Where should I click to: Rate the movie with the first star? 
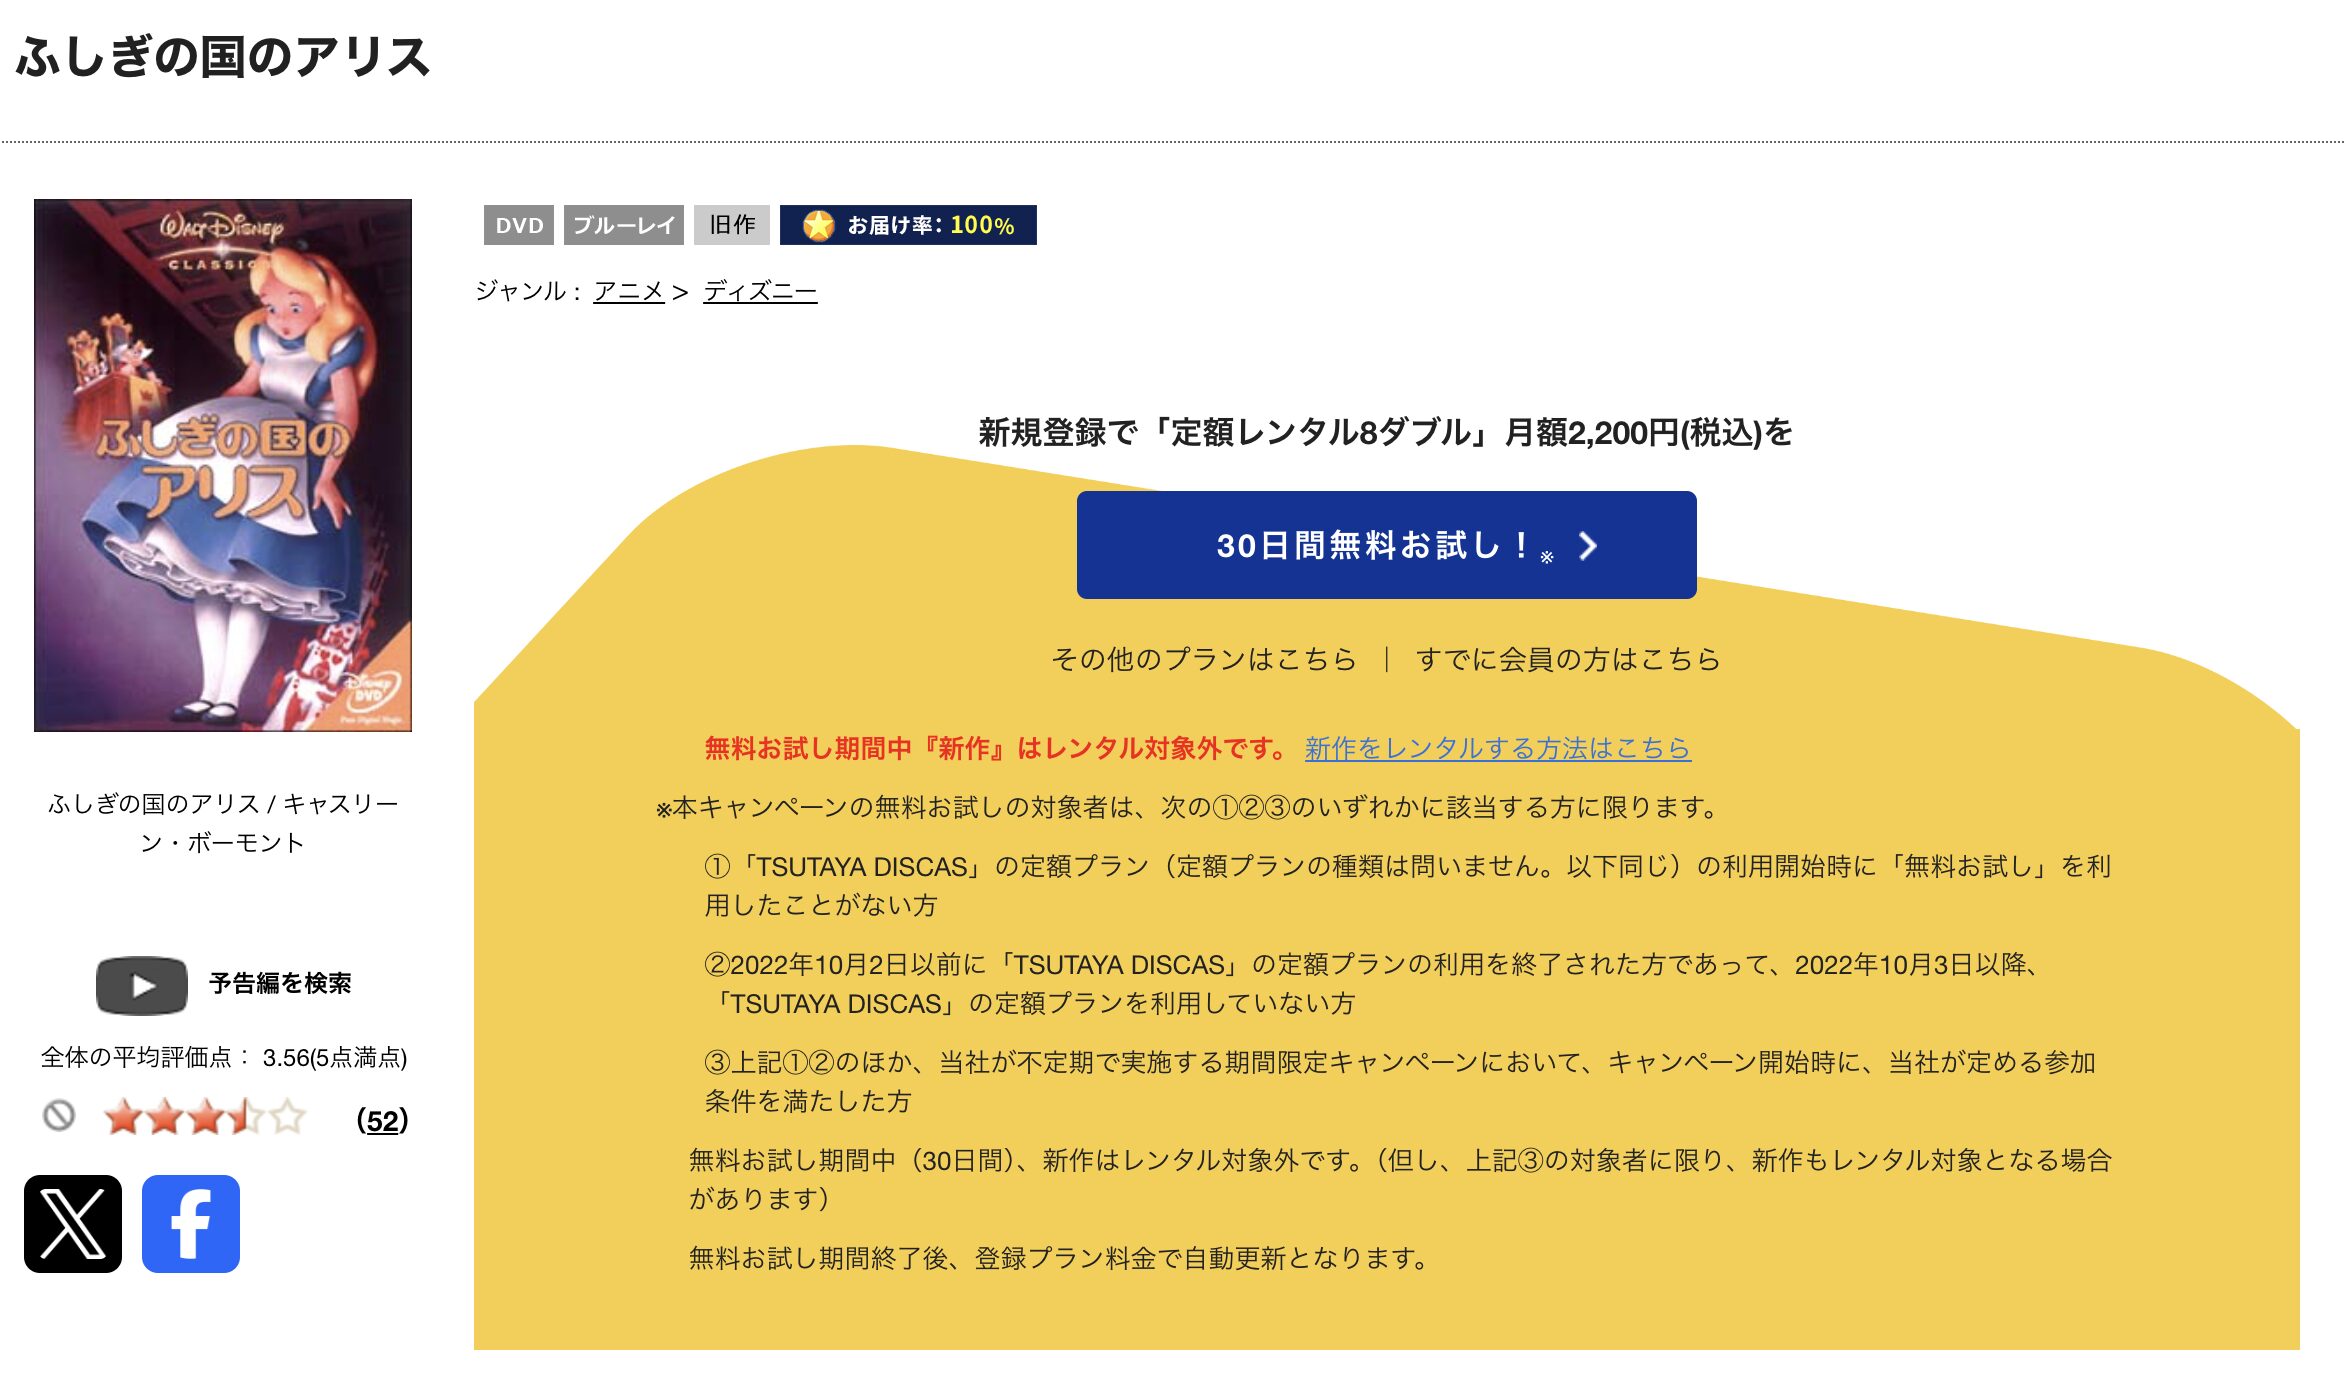click(122, 1117)
